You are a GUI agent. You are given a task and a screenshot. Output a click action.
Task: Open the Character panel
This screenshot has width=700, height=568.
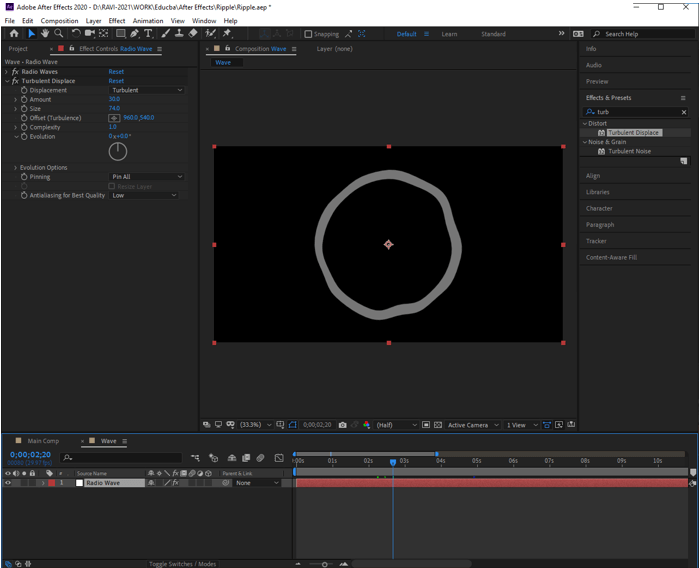[599, 209]
